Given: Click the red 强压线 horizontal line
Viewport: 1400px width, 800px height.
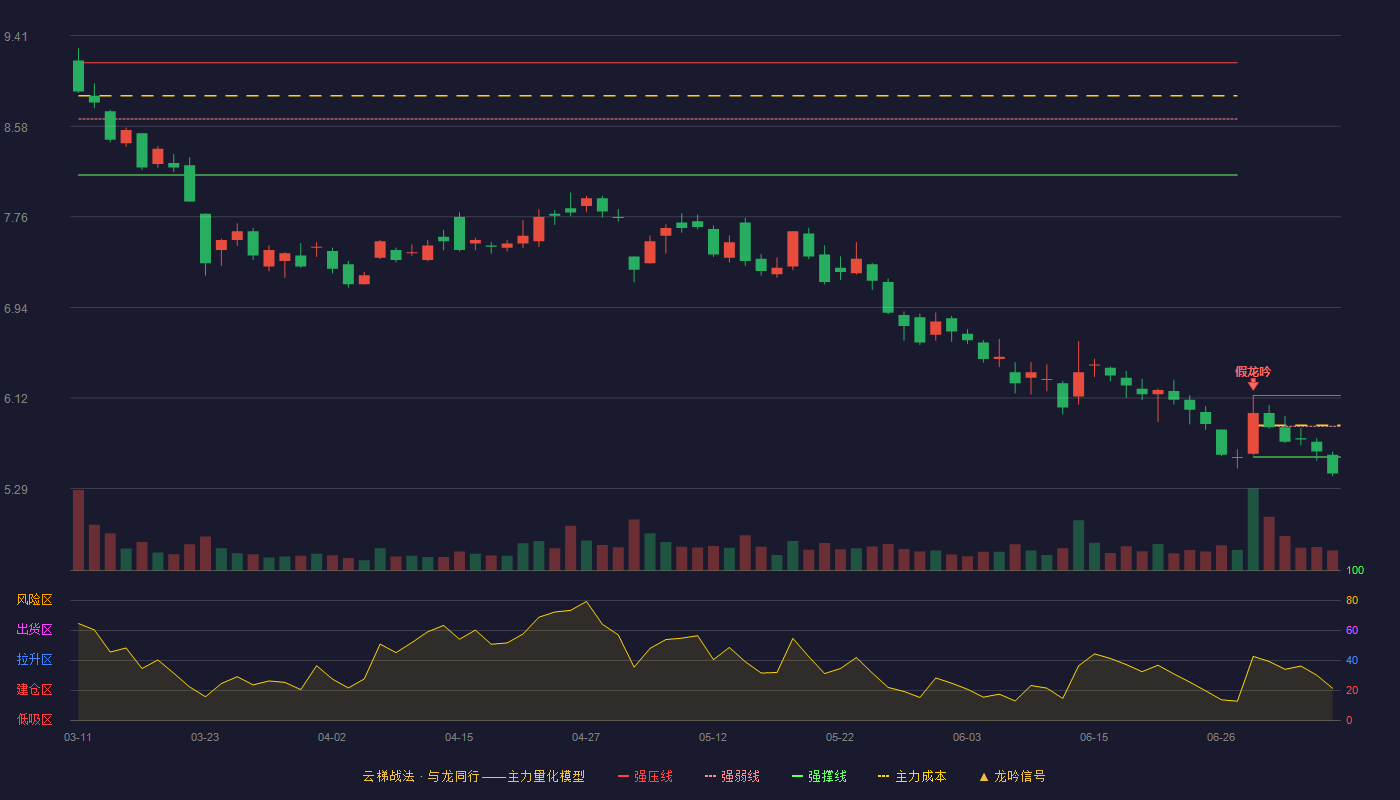Looking at the screenshot, I should (658, 63).
